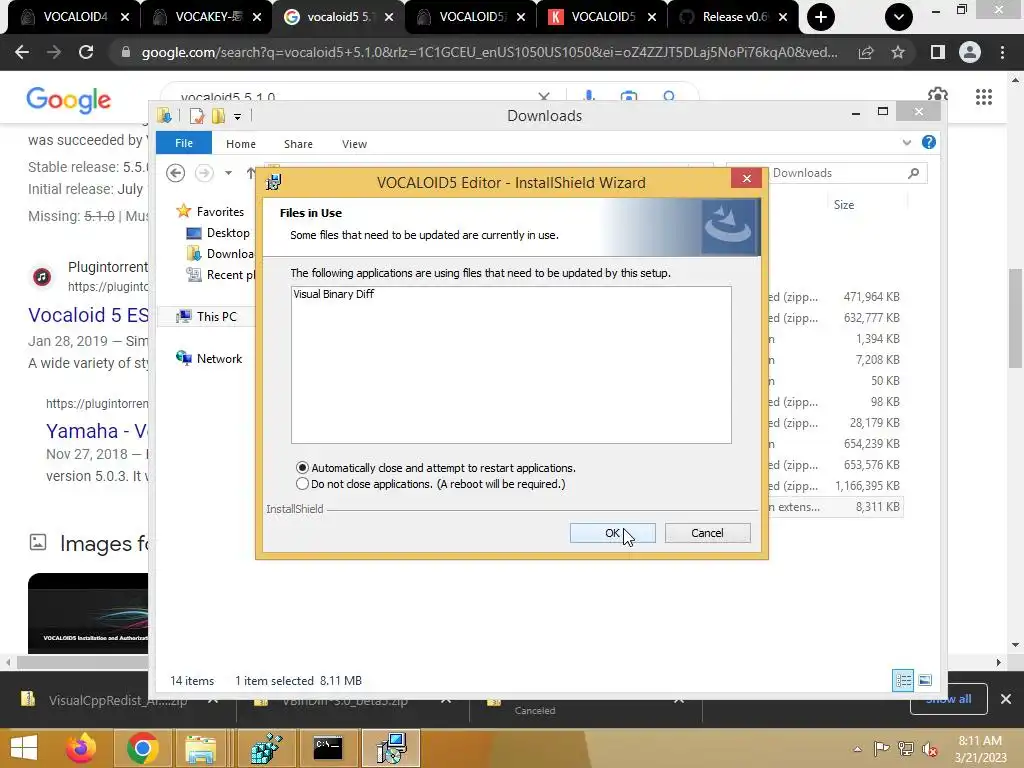Open Google apps grid
This screenshot has width=1024, height=768.
point(984,97)
